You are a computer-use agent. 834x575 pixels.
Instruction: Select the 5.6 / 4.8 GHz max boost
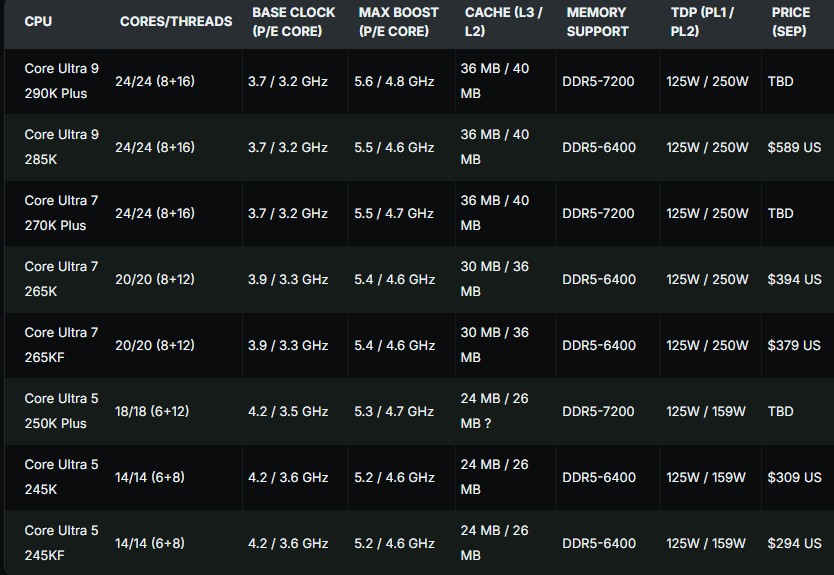pos(394,81)
